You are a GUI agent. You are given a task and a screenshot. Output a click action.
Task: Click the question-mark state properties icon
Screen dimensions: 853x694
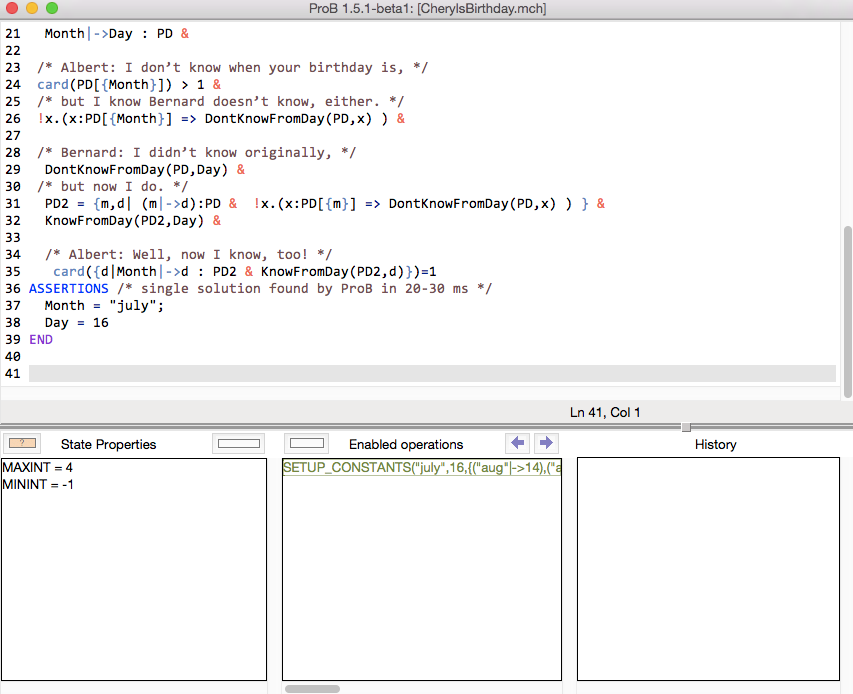tap(21, 443)
